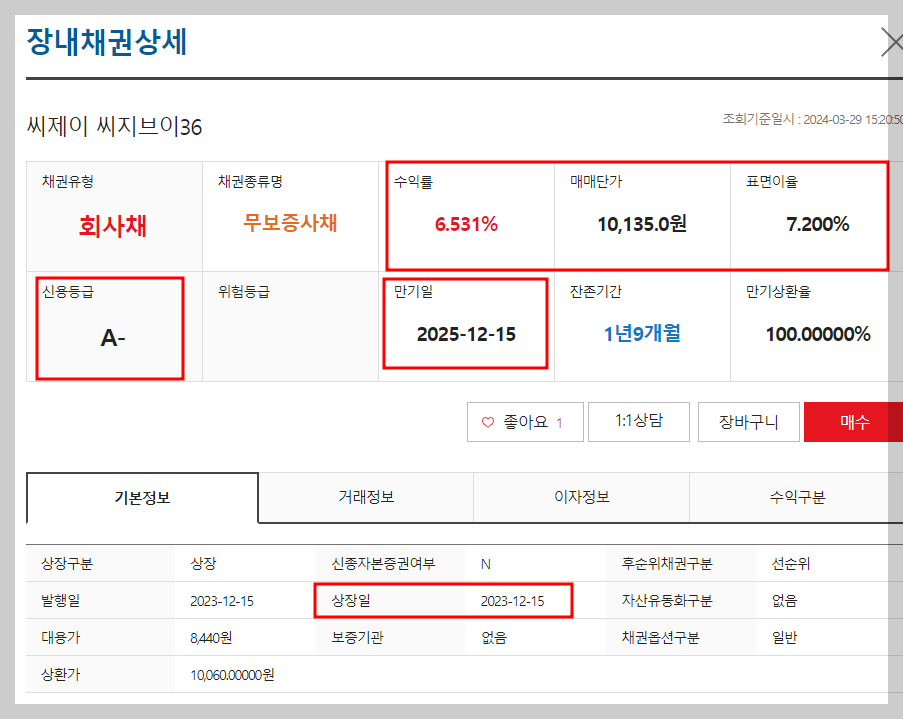Click the A- credit rating value
903x719 pixels.
pyautogui.click(x=113, y=338)
